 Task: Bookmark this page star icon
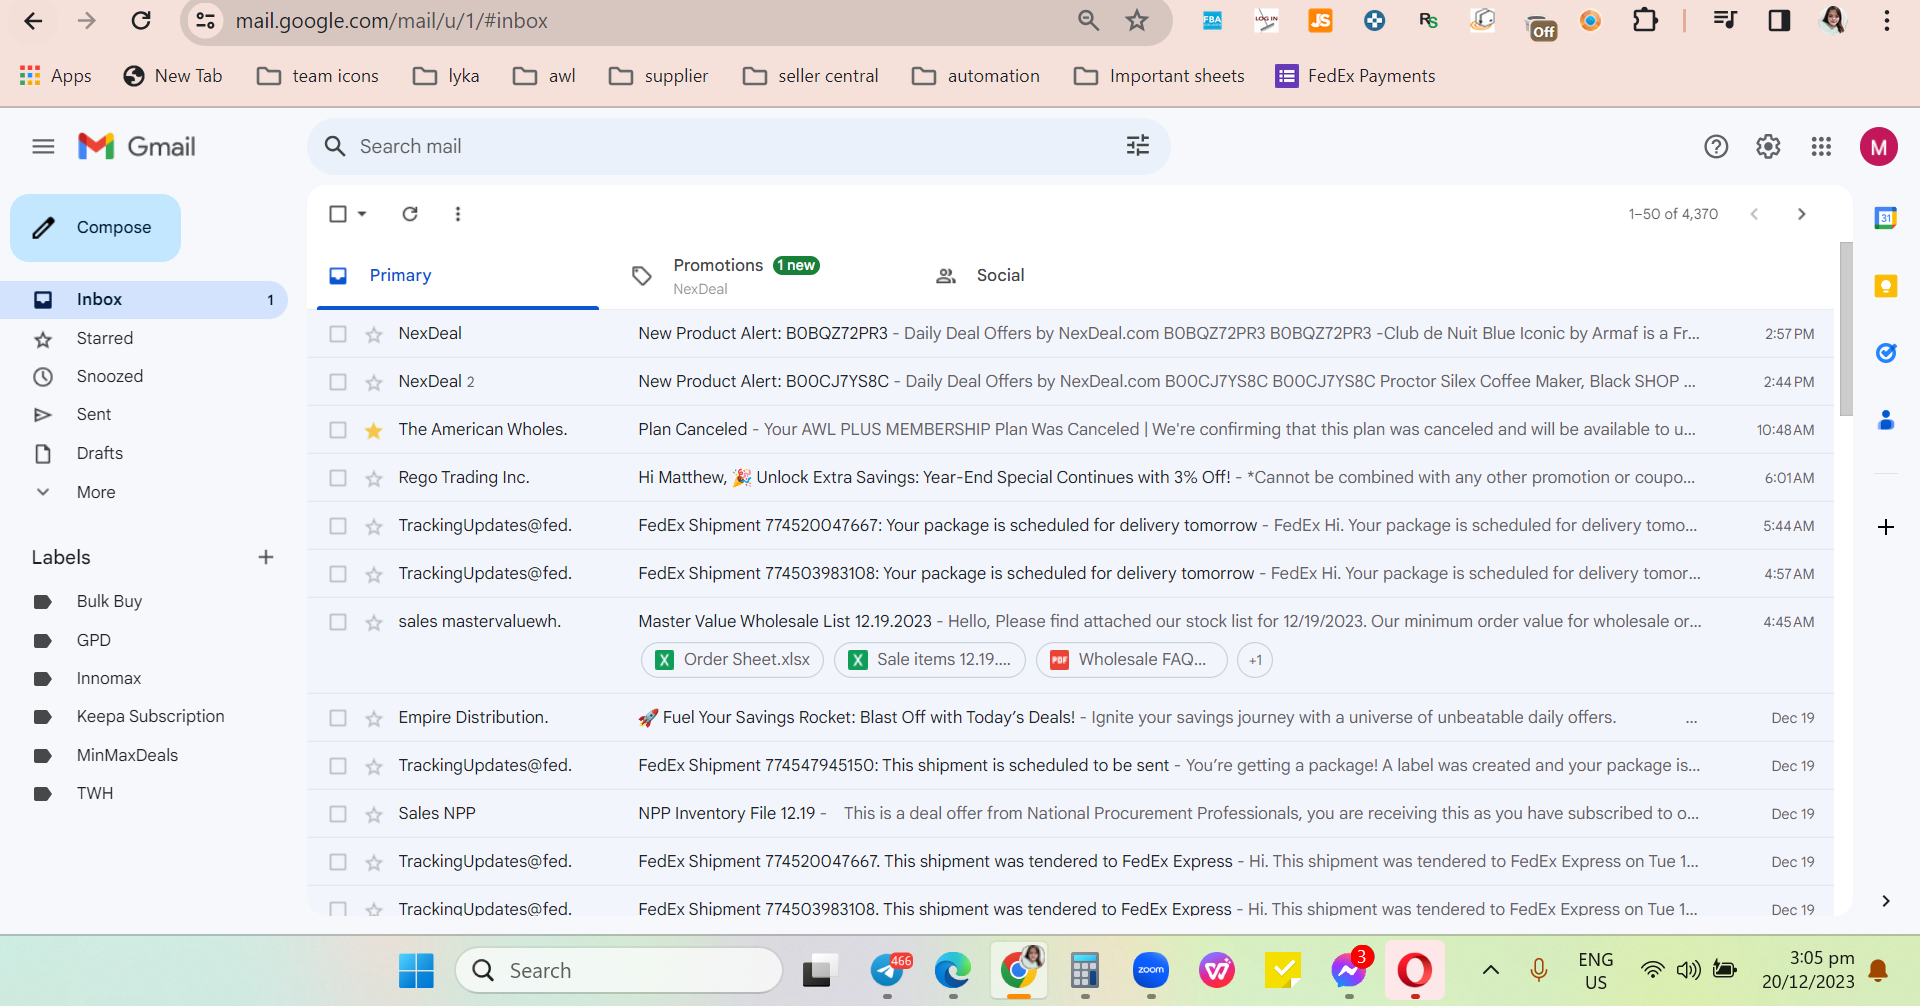pos(1137,21)
